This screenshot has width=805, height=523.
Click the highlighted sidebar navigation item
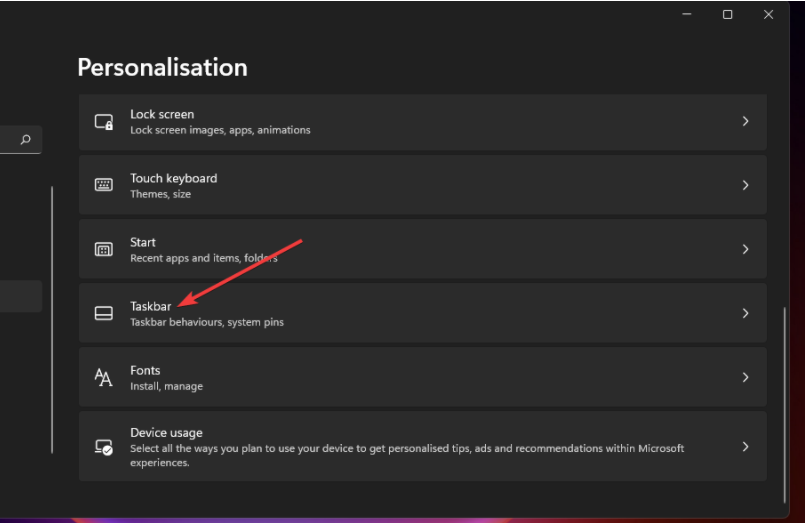[21, 296]
